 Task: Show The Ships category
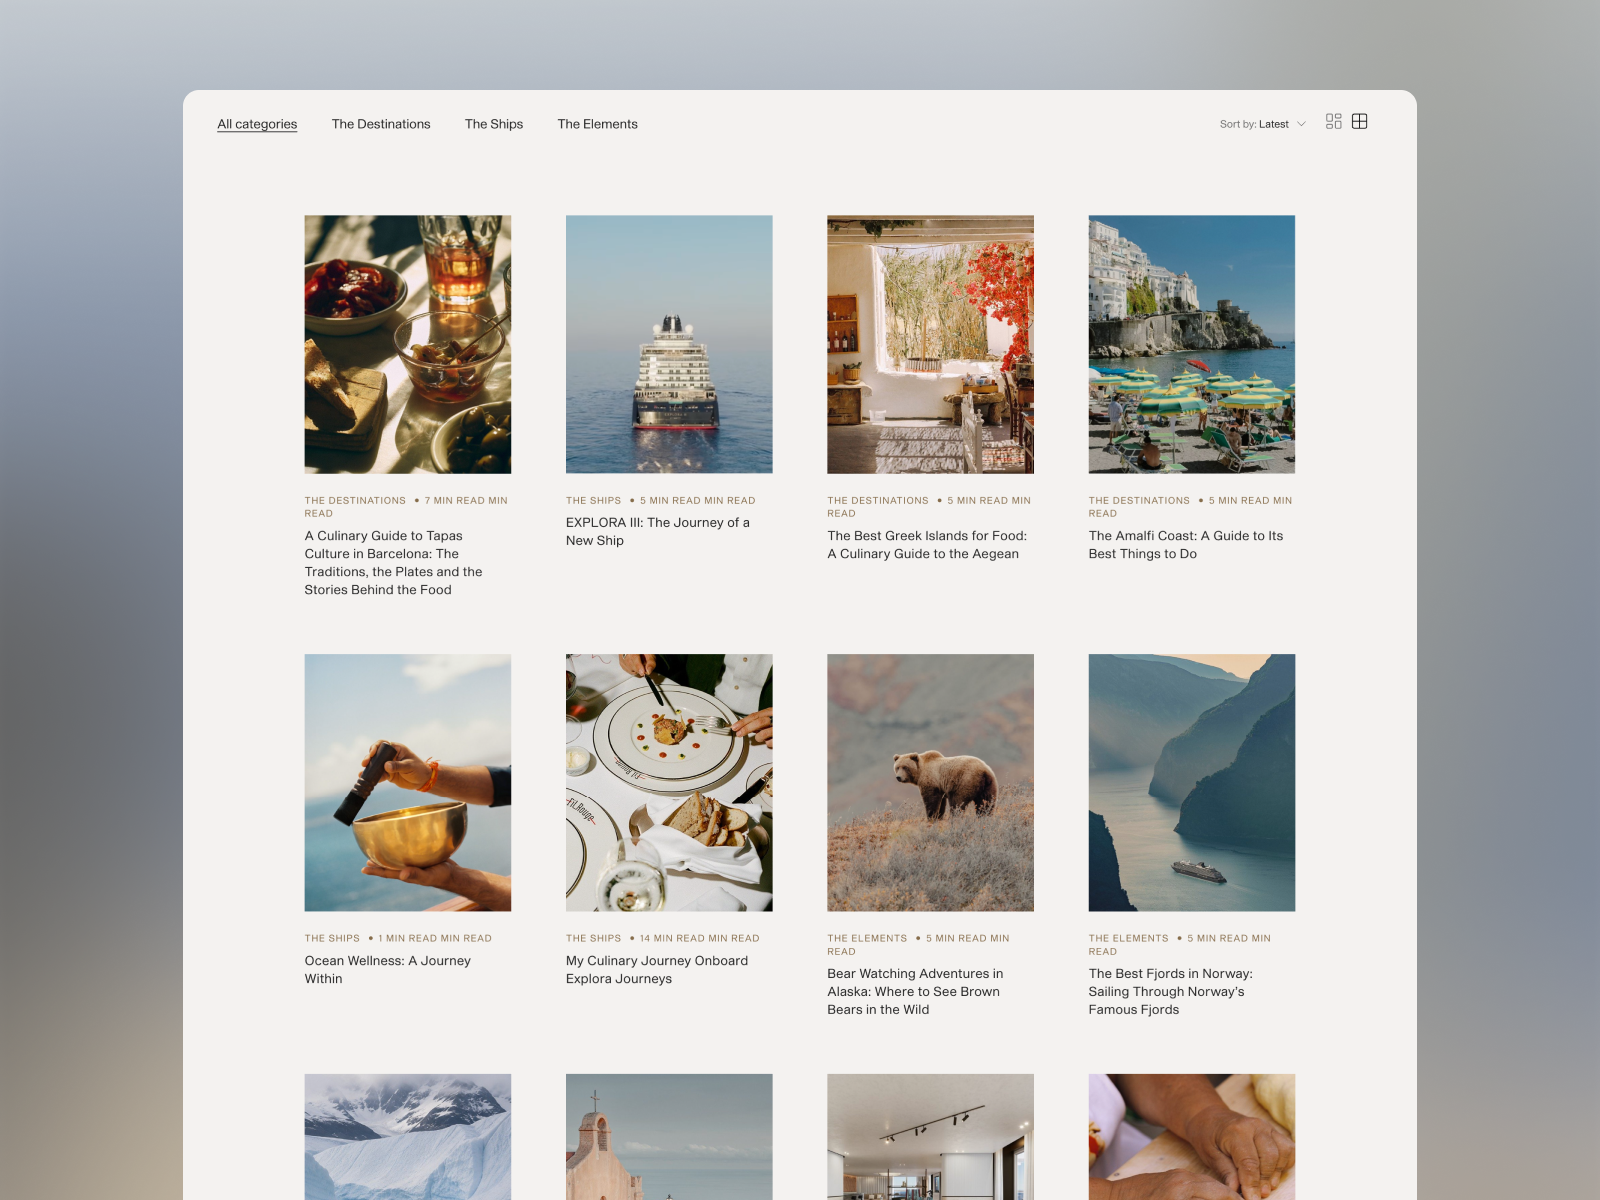pos(494,124)
